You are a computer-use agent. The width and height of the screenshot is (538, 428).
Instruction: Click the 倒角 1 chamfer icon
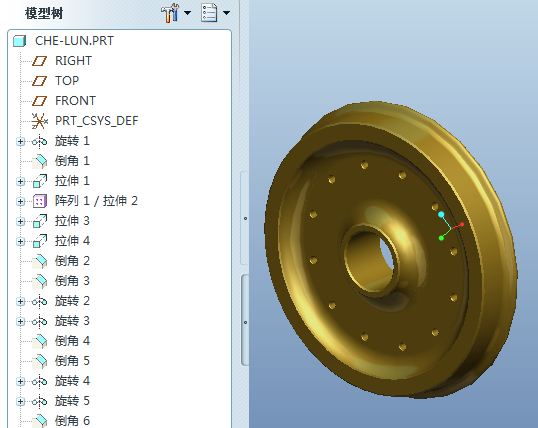pos(40,161)
